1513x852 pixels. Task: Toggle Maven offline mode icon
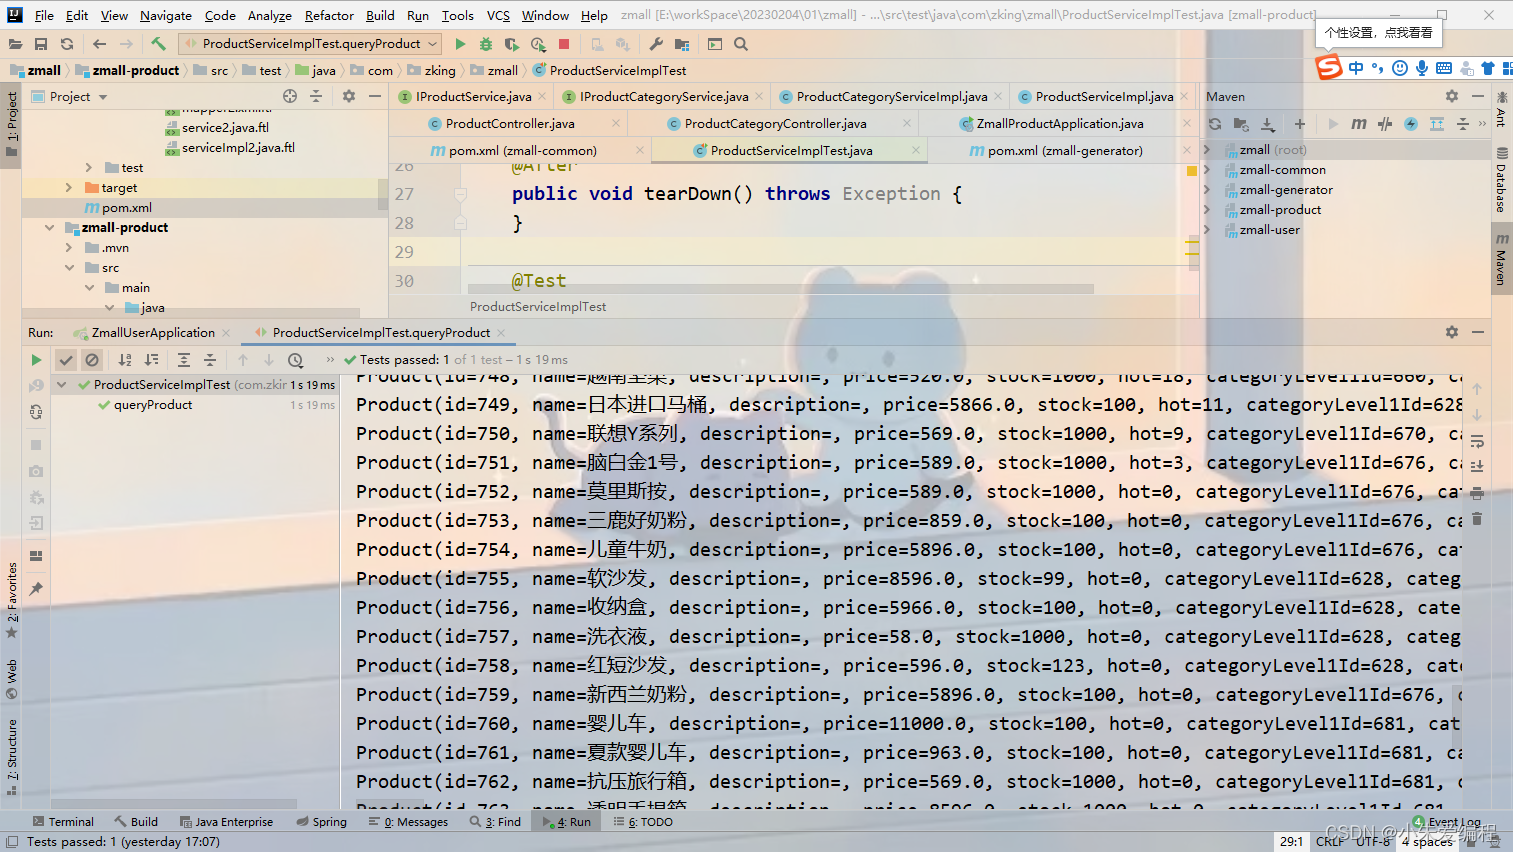tap(1385, 124)
